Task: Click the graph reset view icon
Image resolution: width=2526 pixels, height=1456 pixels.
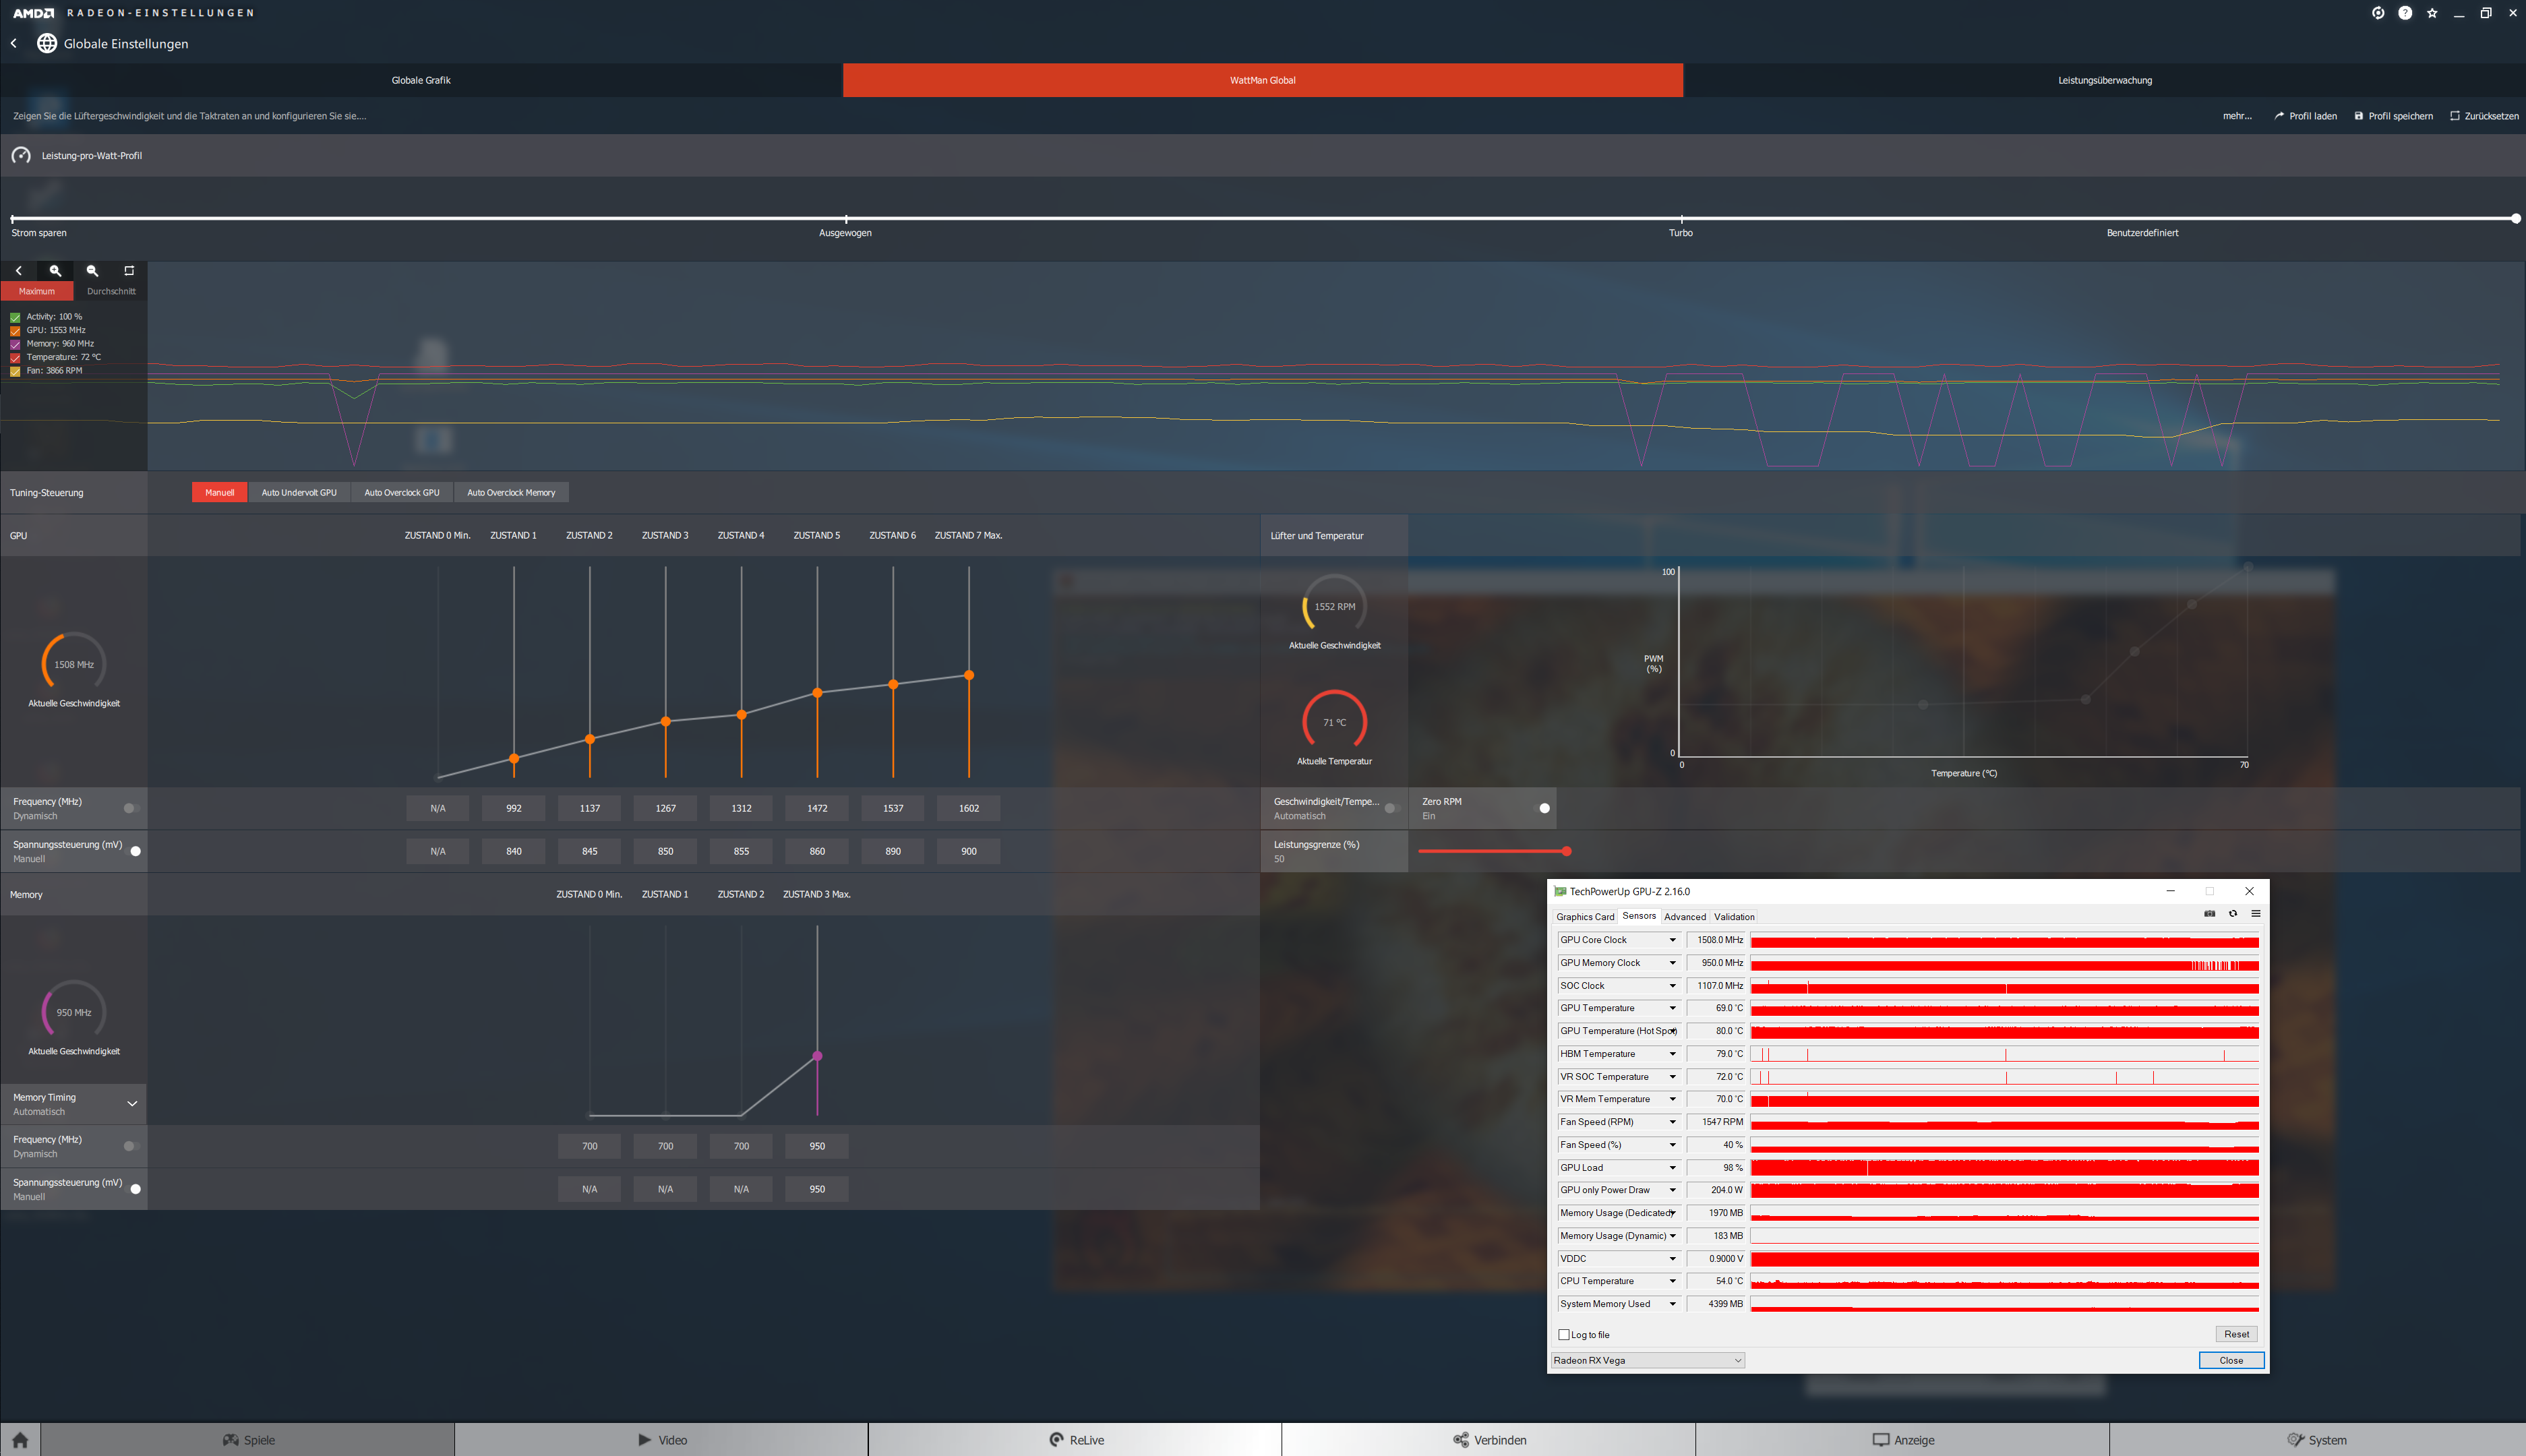Action: click(x=129, y=271)
